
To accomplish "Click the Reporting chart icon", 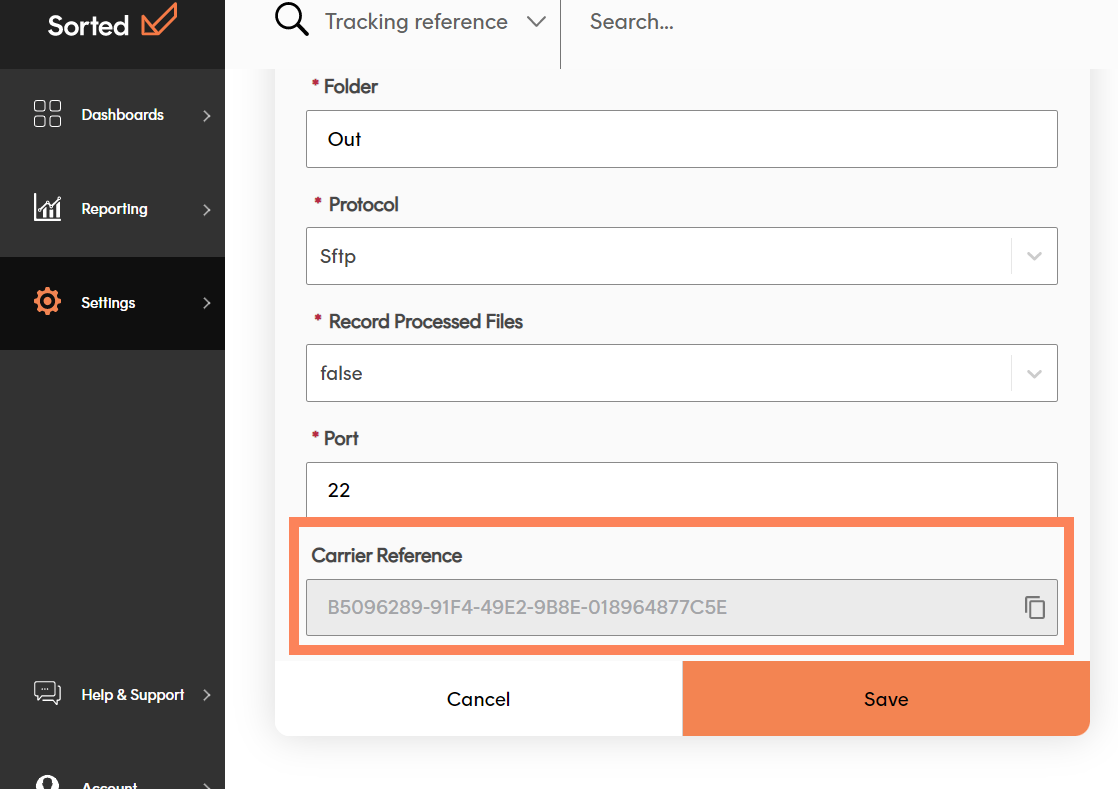I will point(47,208).
